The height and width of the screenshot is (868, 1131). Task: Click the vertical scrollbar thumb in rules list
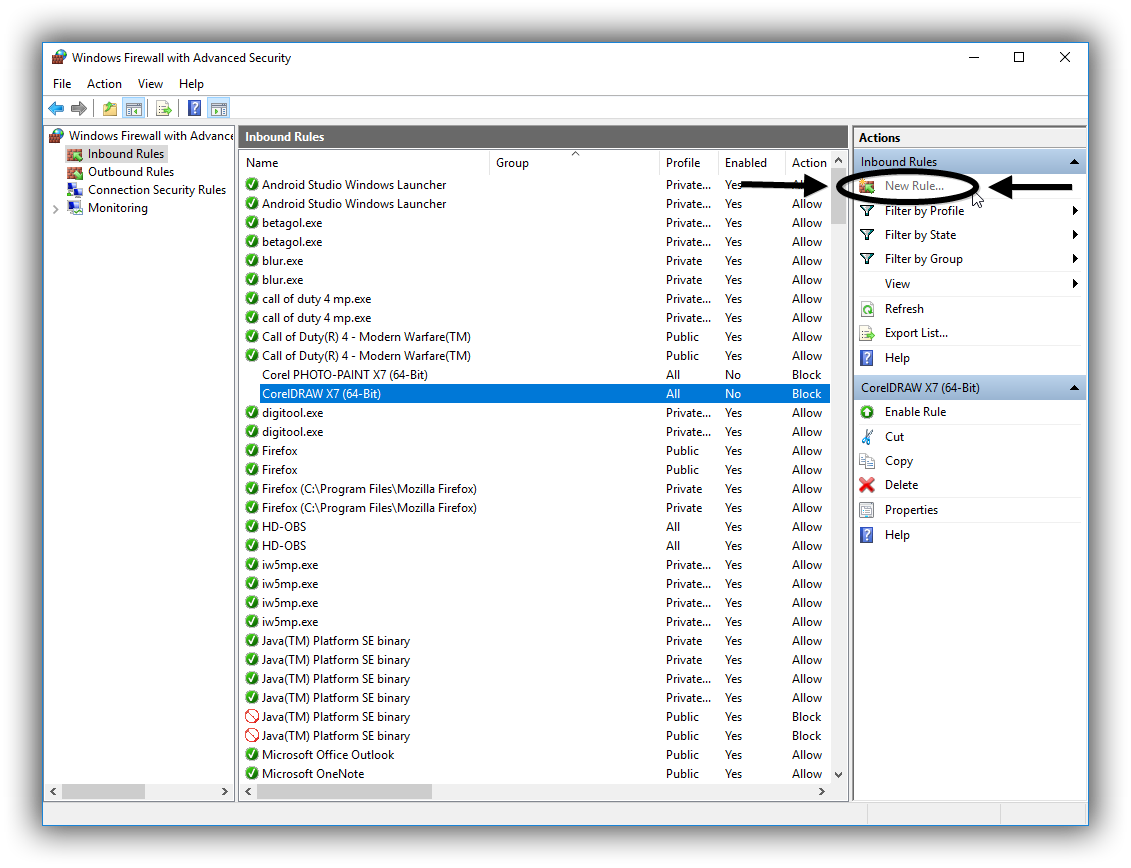pyautogui.click(x=838, y=197)
